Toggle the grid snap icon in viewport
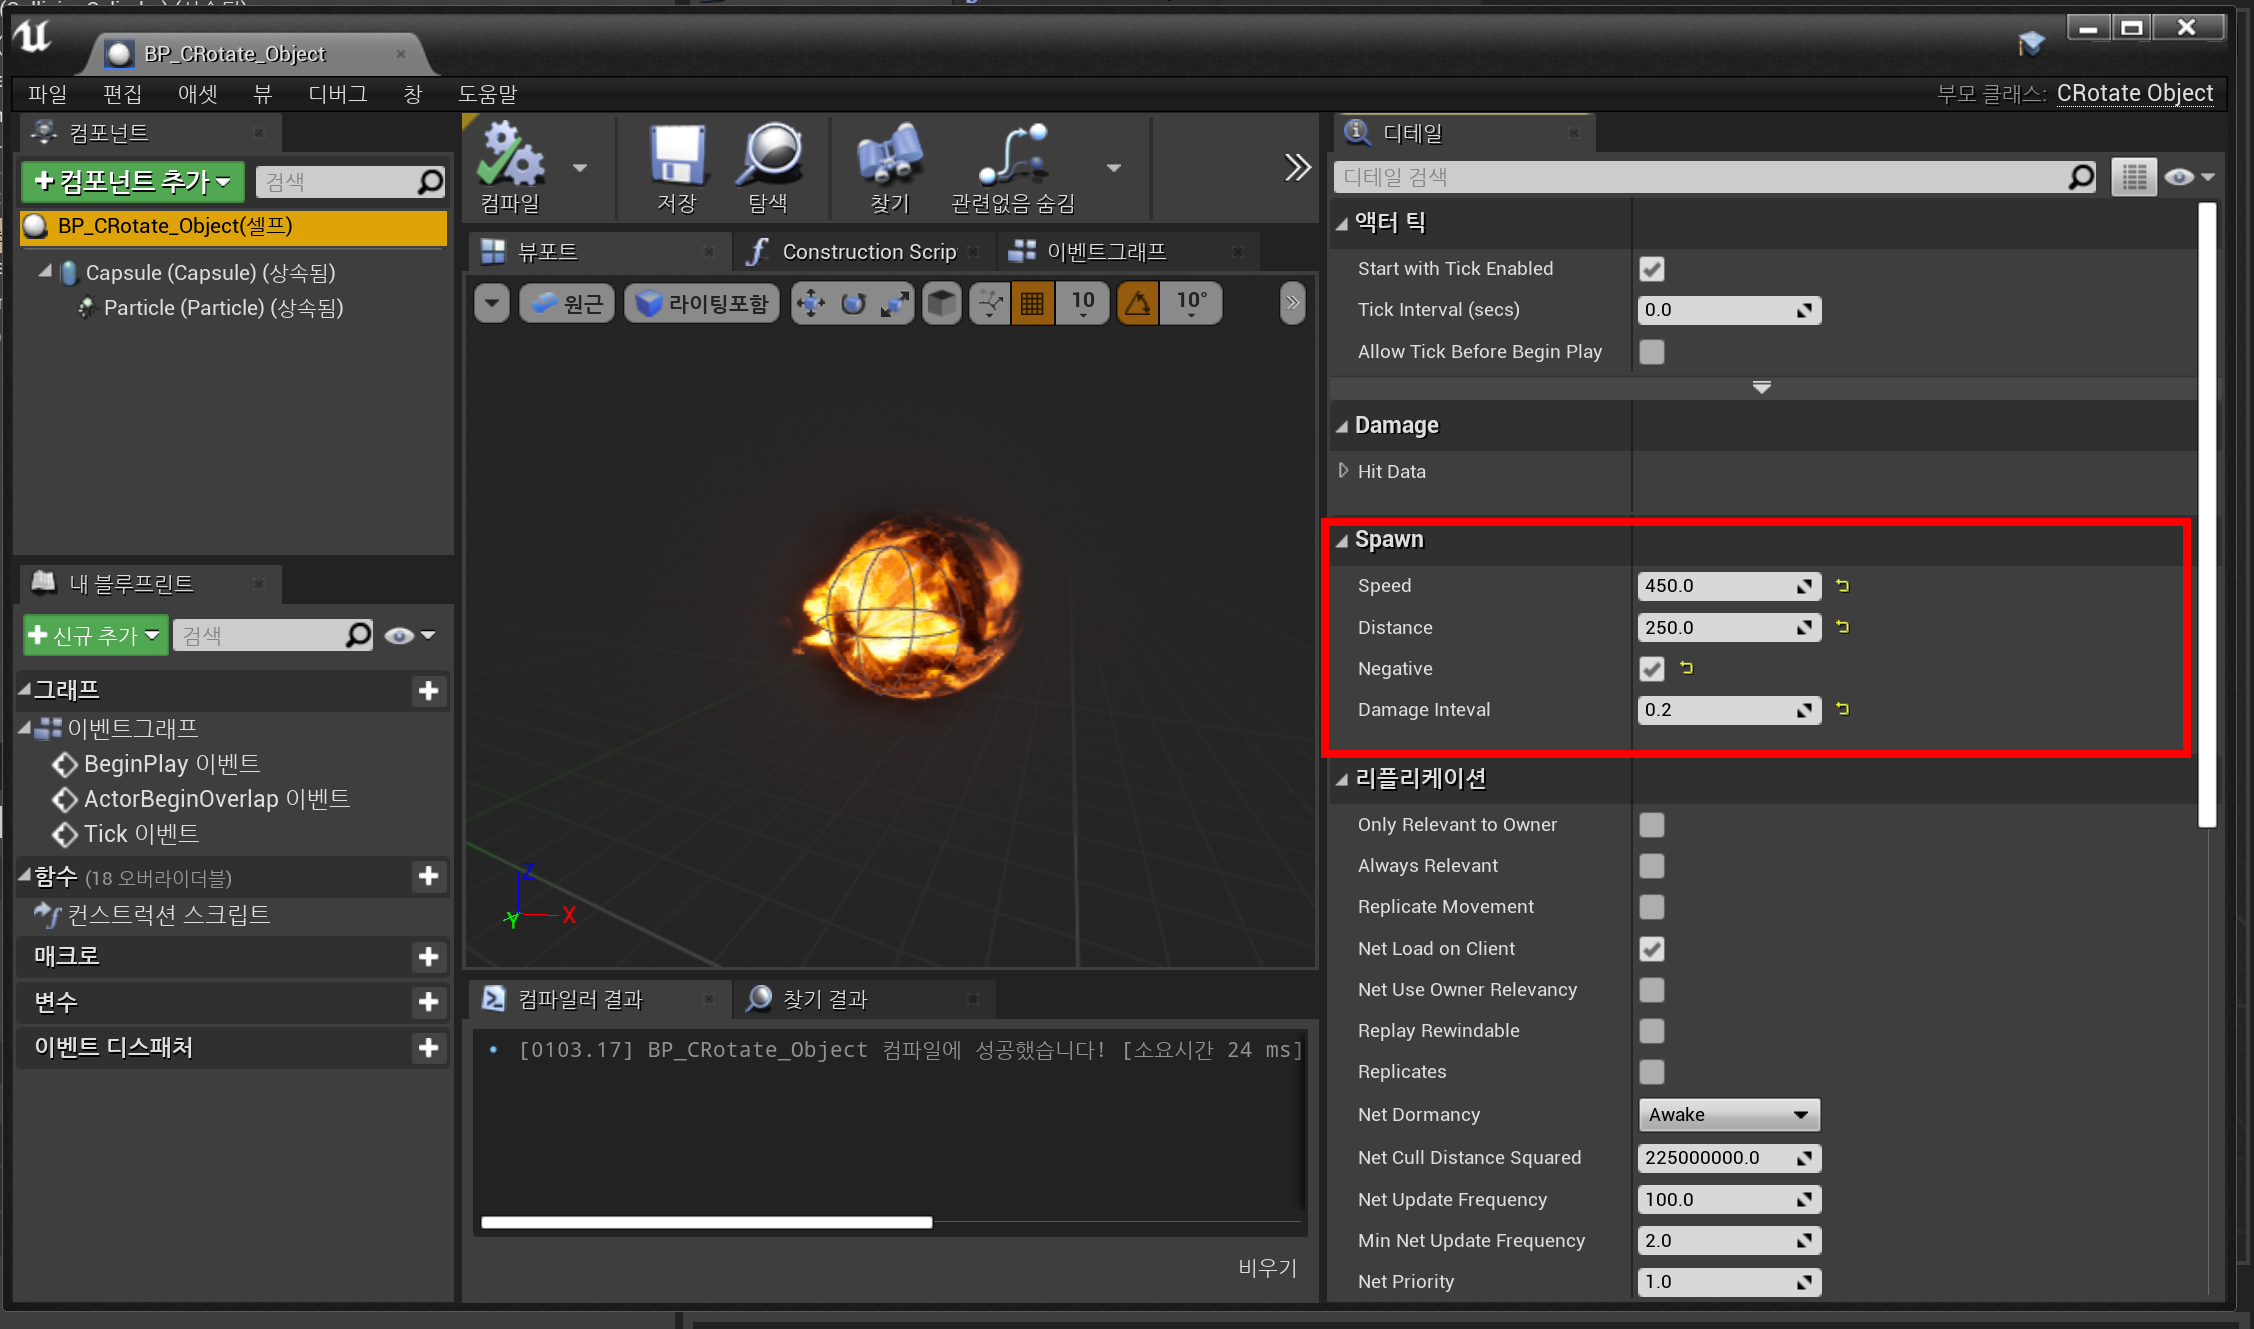This screenshot has width=2254, height=1329. click(x=1032, y=303)
